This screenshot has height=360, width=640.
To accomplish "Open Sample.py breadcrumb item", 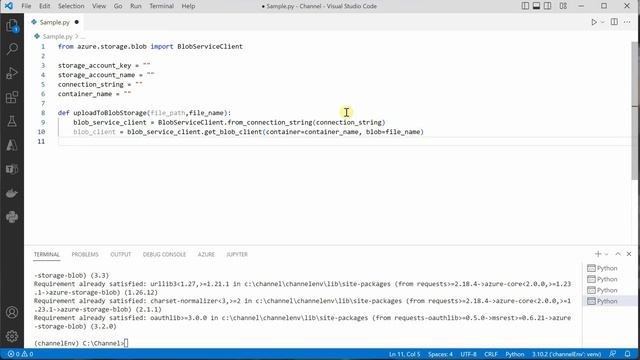I will pyautogui.click(x=57, y=36).
